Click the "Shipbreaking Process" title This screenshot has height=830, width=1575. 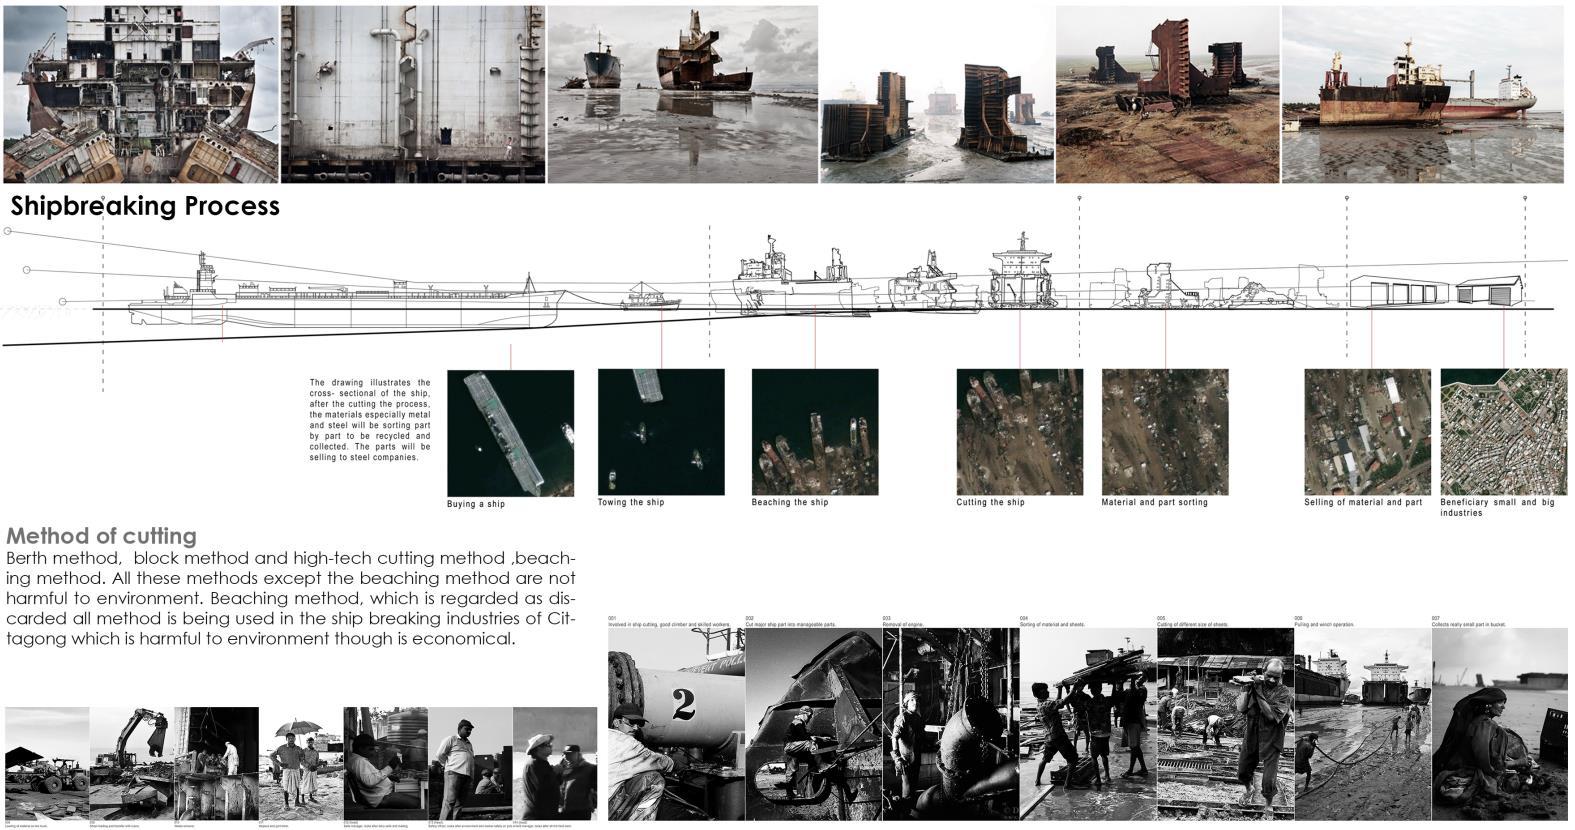pos(145,206)
